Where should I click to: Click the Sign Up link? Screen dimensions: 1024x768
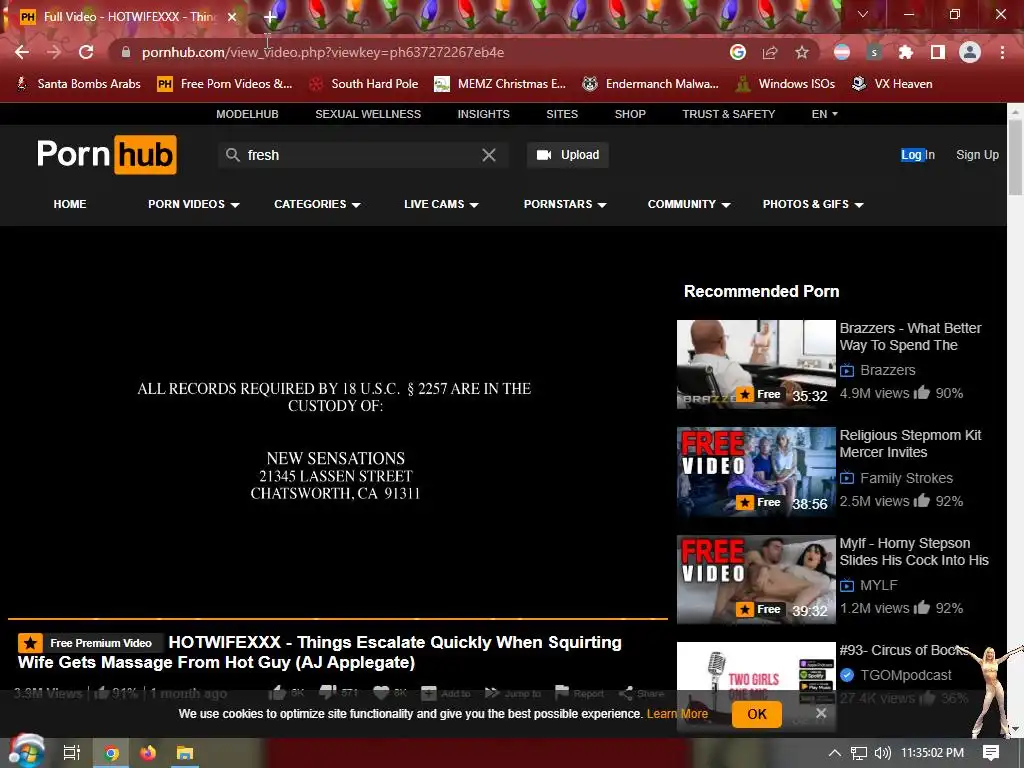point(978,155)
